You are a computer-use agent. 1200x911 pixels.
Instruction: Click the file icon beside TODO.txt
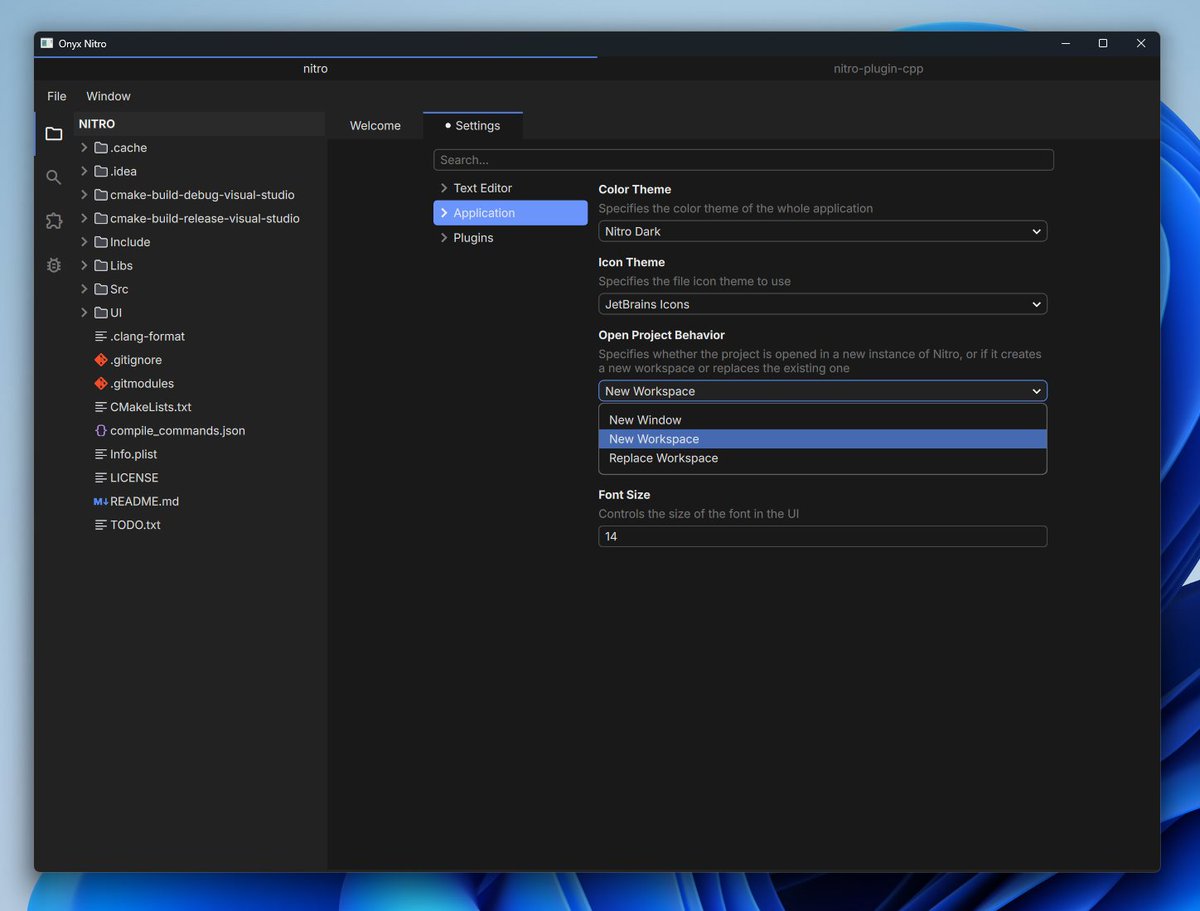click(100, 525)
